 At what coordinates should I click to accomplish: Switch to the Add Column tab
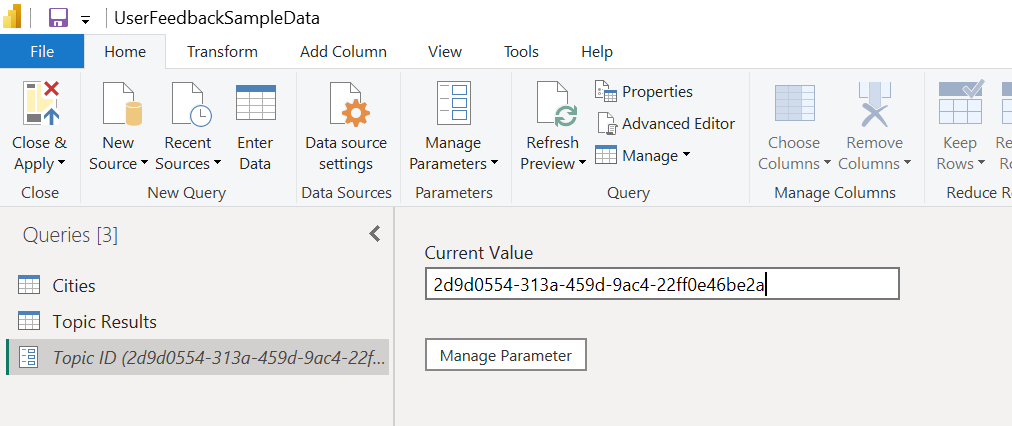(343, 52)
